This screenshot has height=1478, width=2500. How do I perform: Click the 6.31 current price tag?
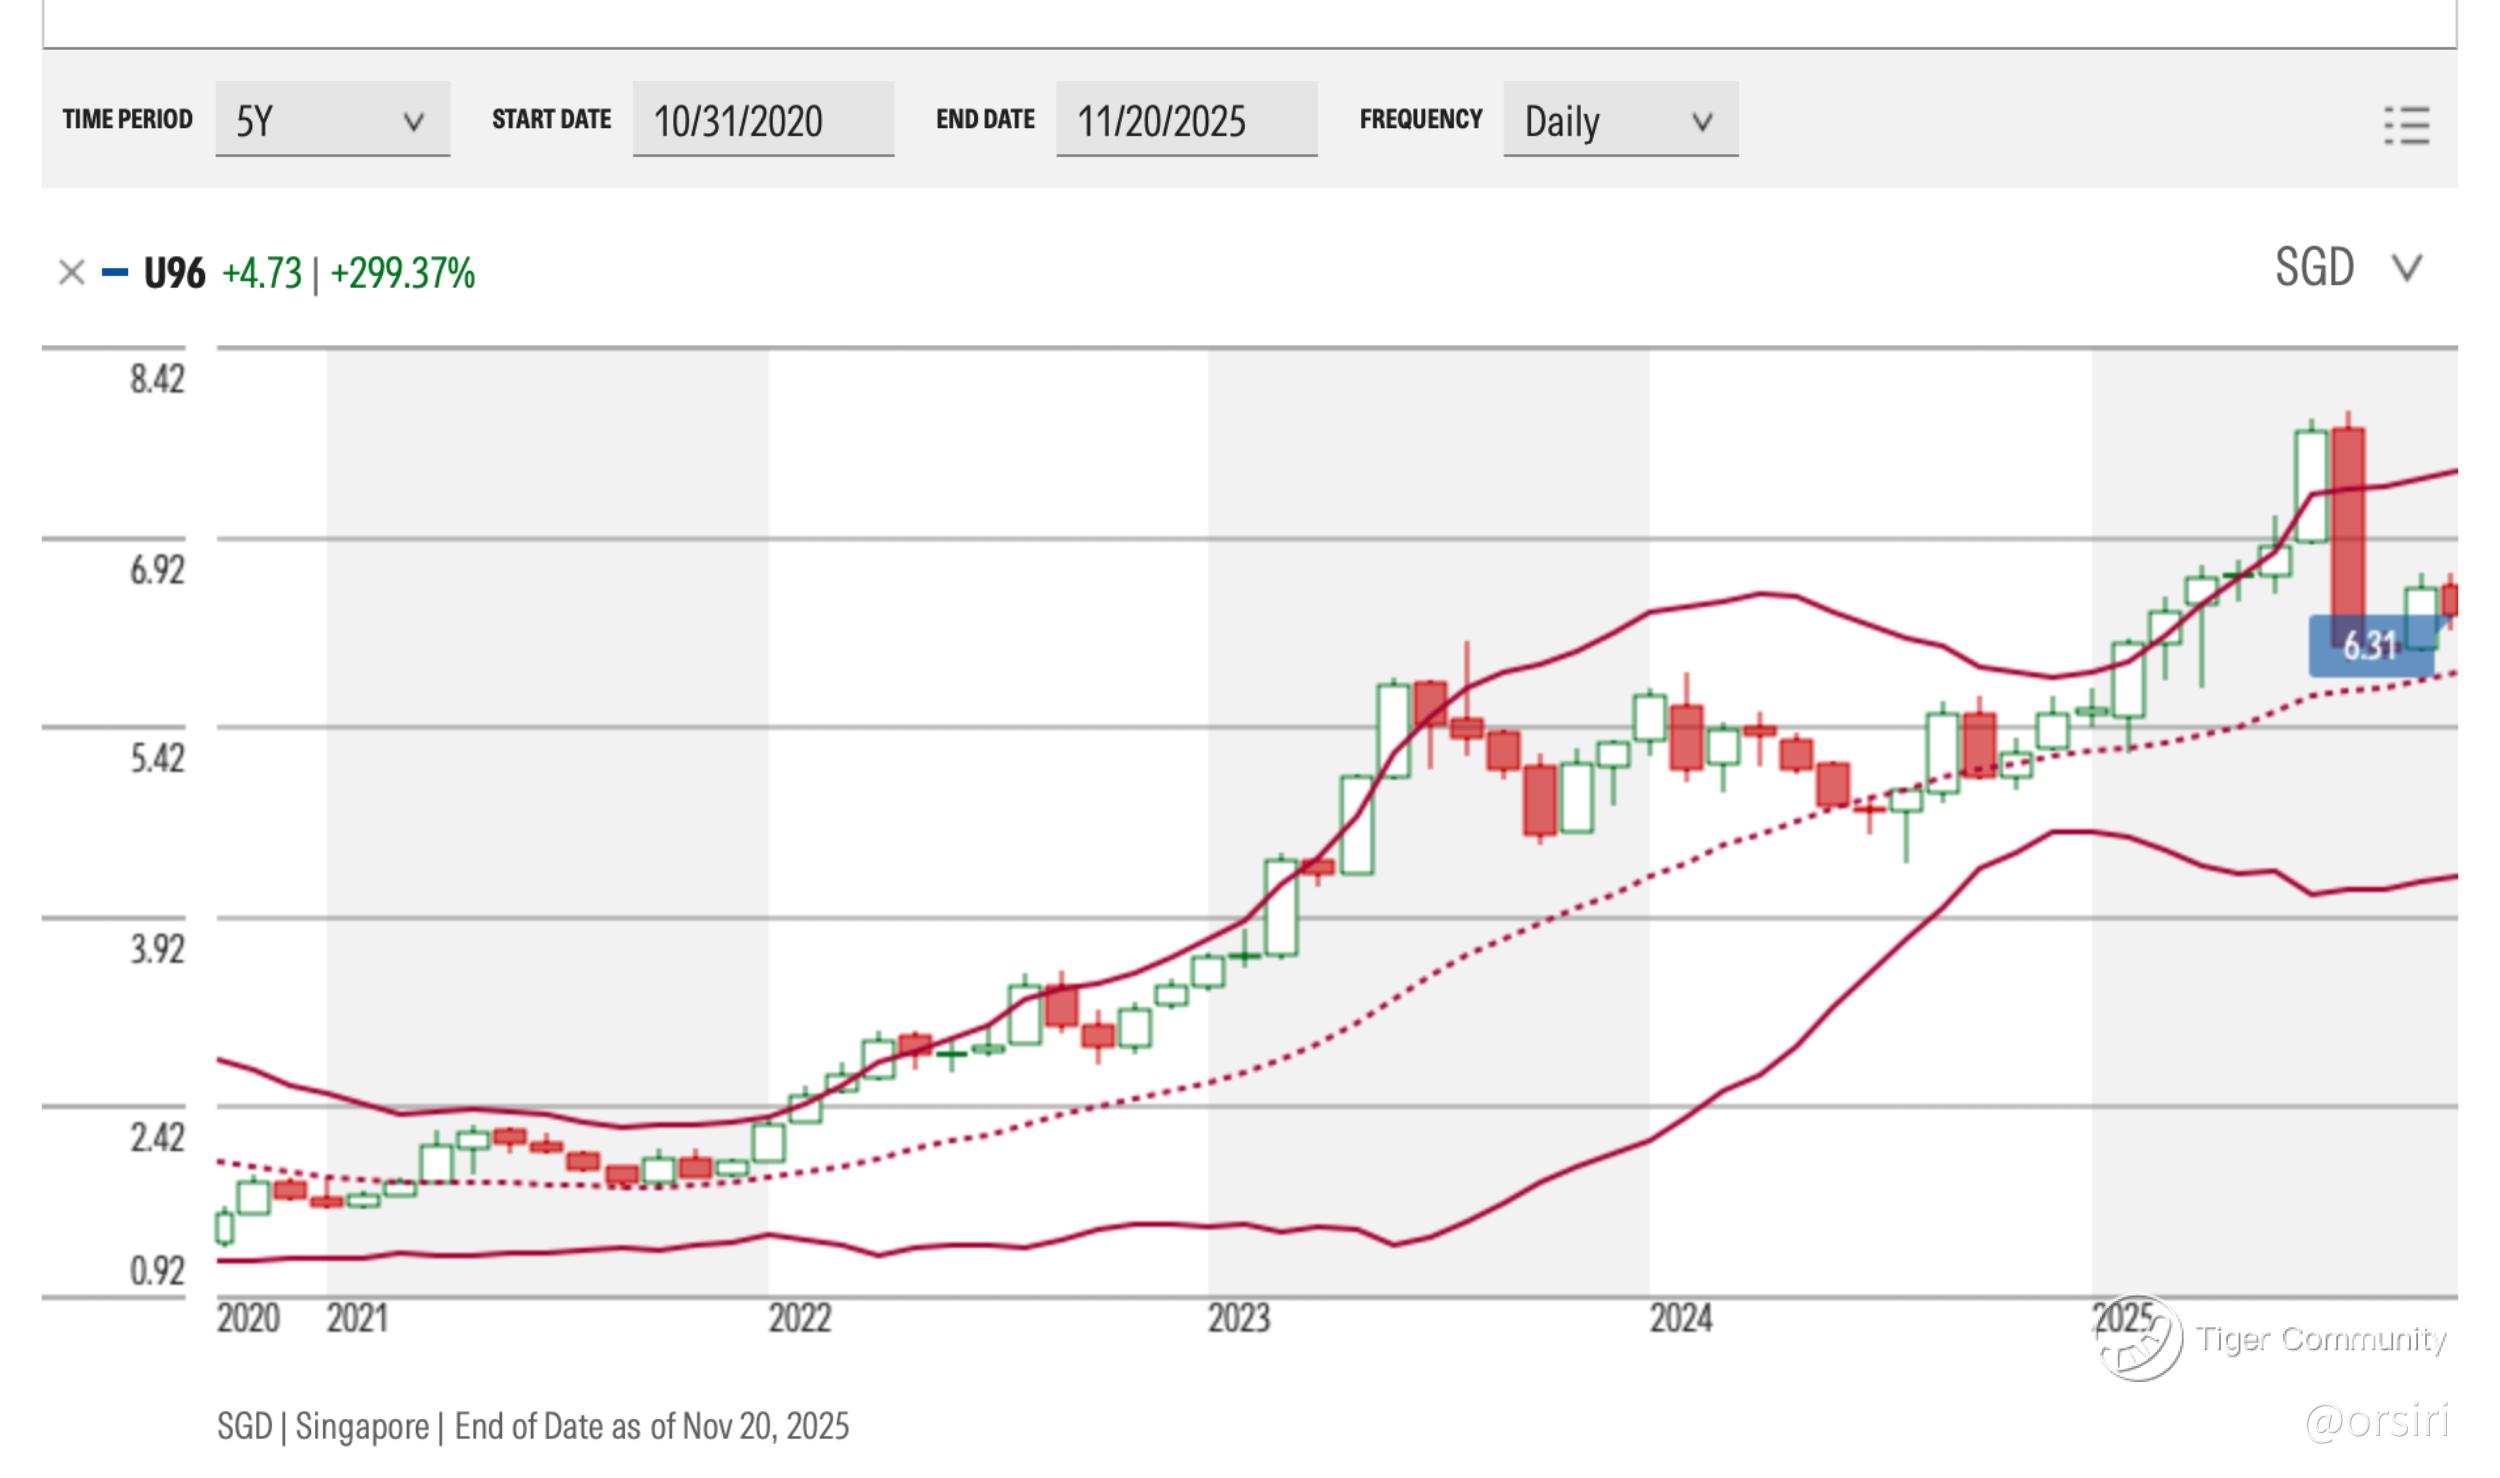coord(2370,646)
